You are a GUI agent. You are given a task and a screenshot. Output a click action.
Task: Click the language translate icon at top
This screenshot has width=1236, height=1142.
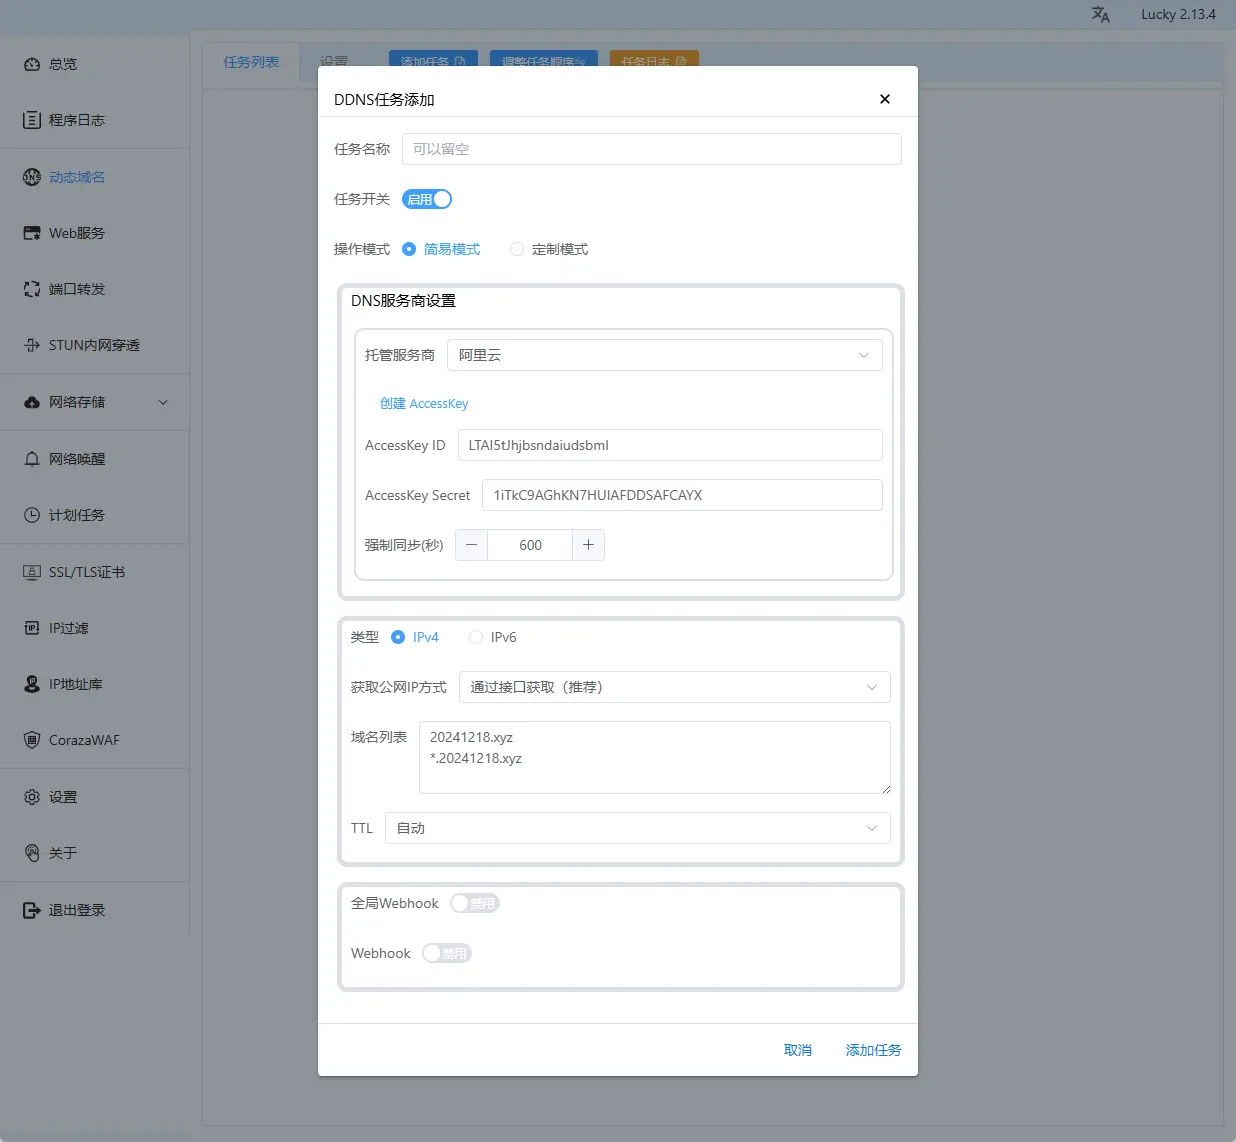(1100, 15)
